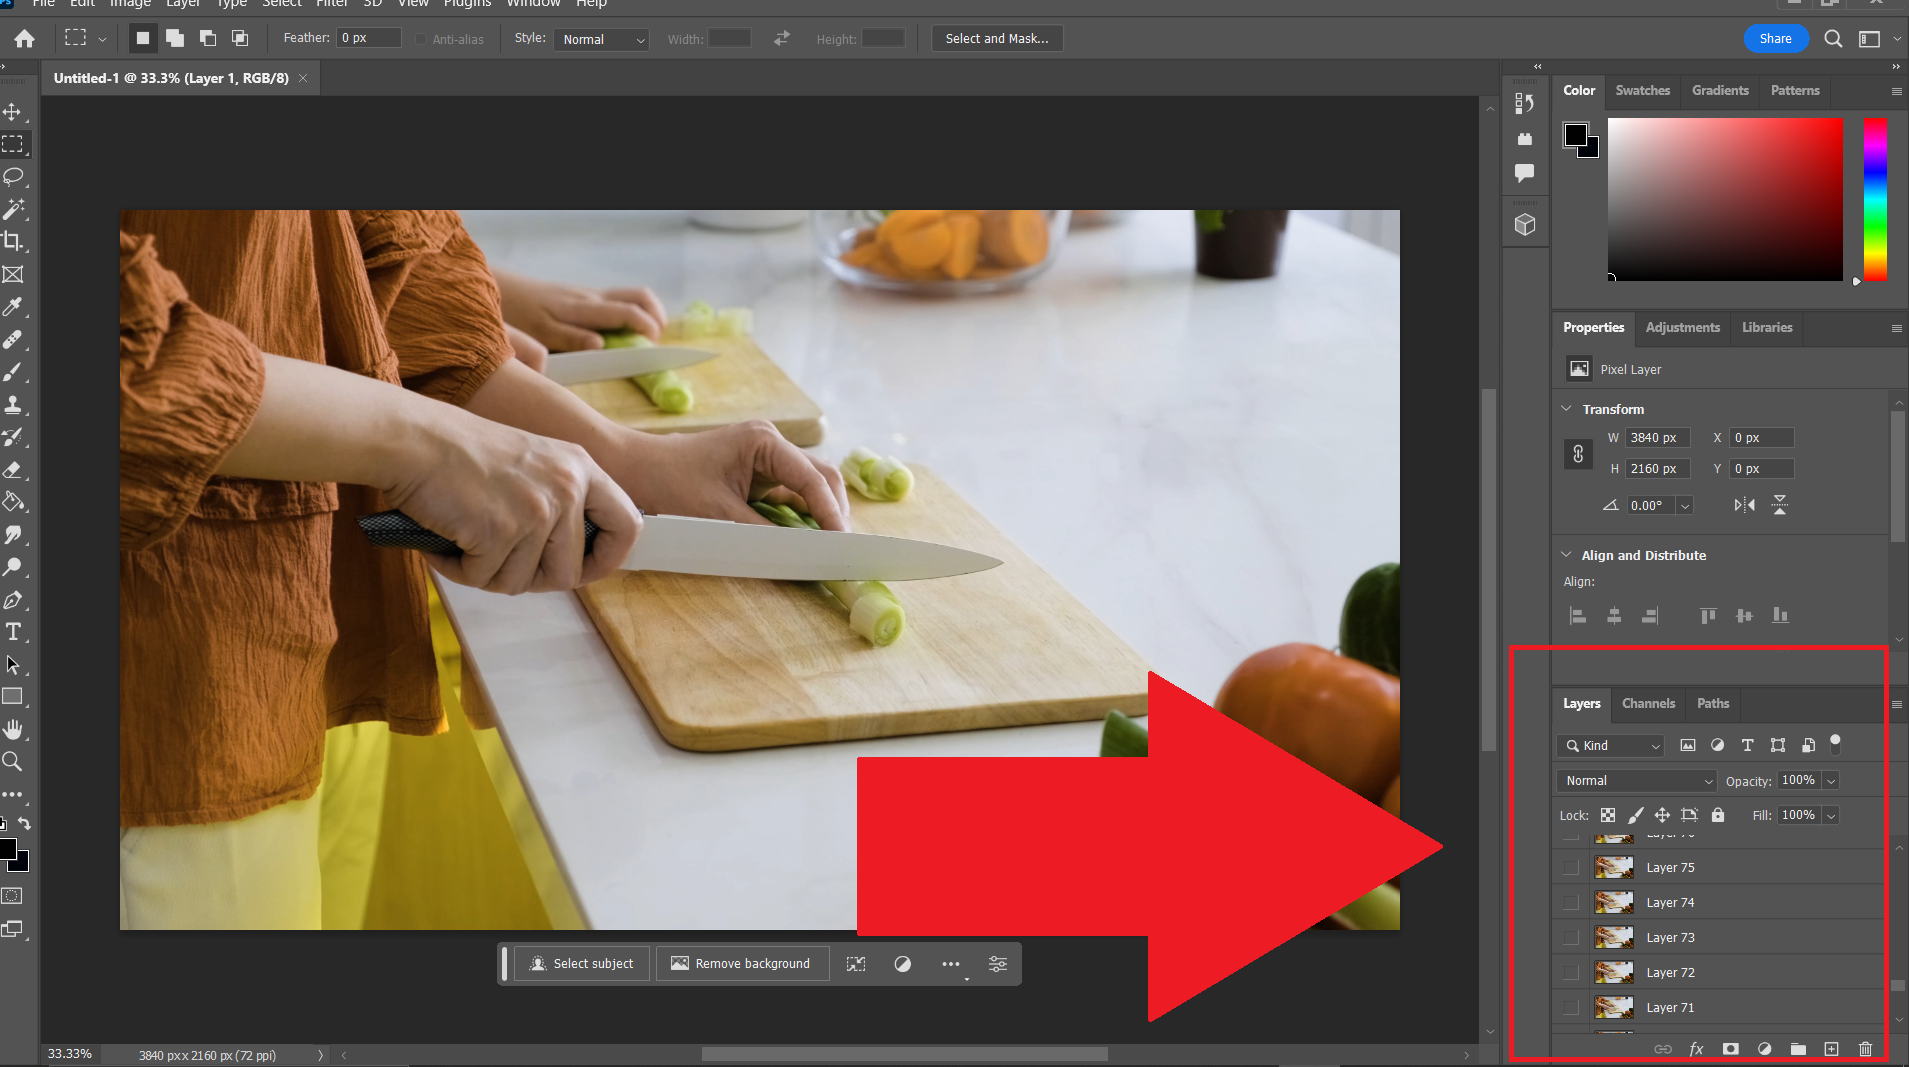Switch to the Channels tab
The height and width of the screenshot is (1067, 1909).
pos(1647,703)
